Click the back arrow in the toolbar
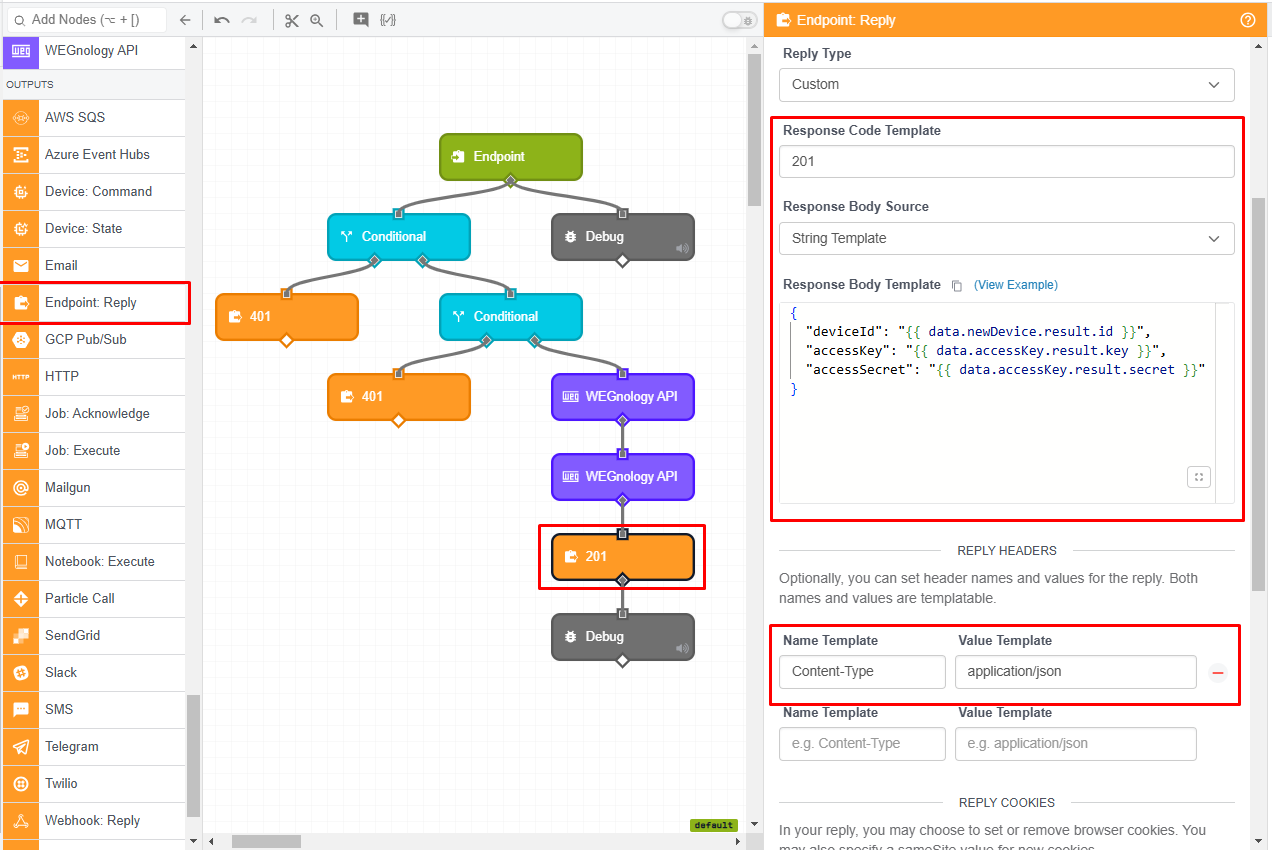The height and width of the screenshot is (850, 1272). pos(184,20)
